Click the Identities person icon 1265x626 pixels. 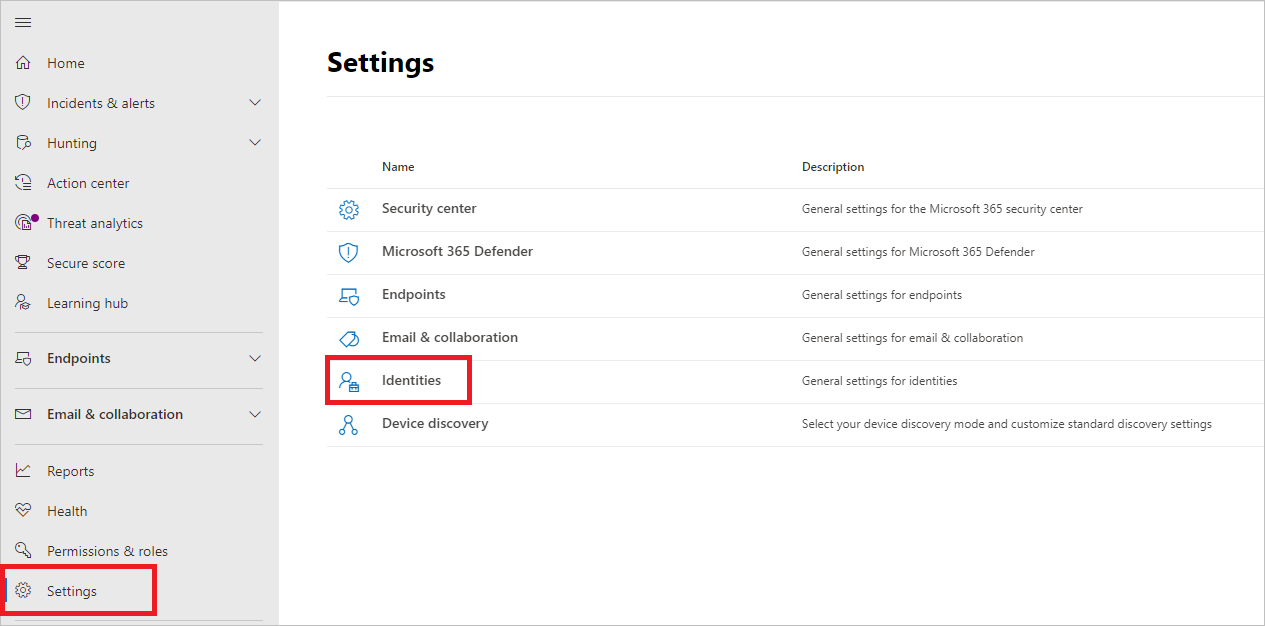click(348, 381)
